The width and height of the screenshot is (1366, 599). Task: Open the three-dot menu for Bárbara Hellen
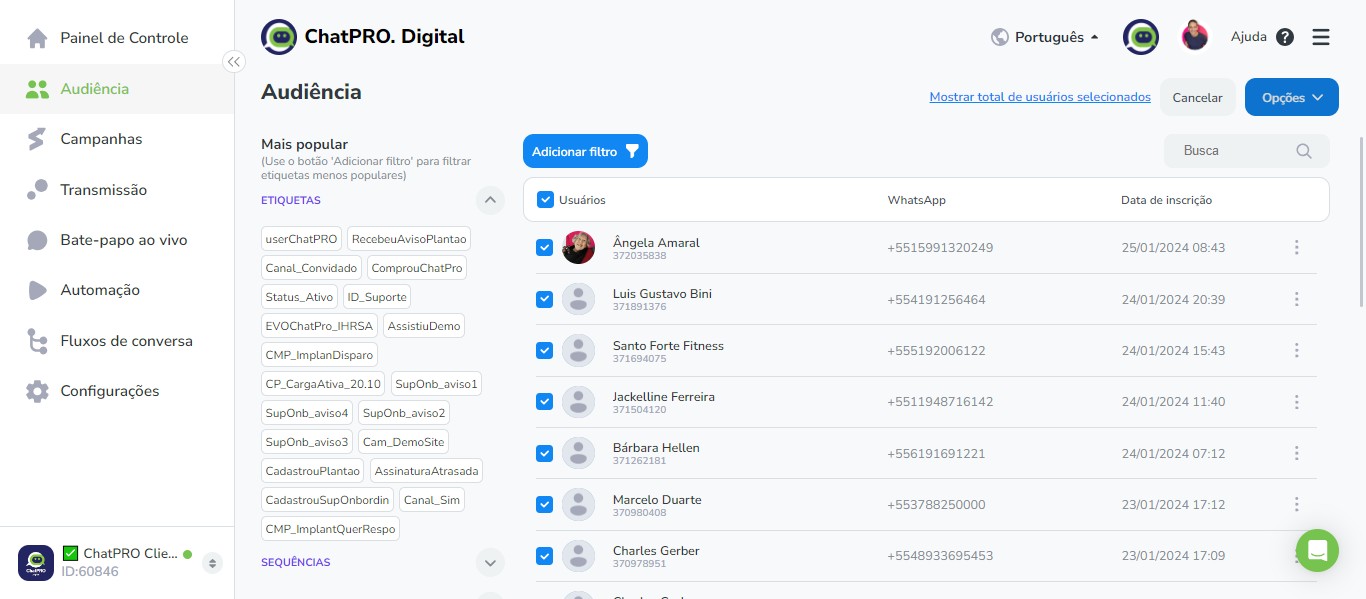(x=1296, y=453)
